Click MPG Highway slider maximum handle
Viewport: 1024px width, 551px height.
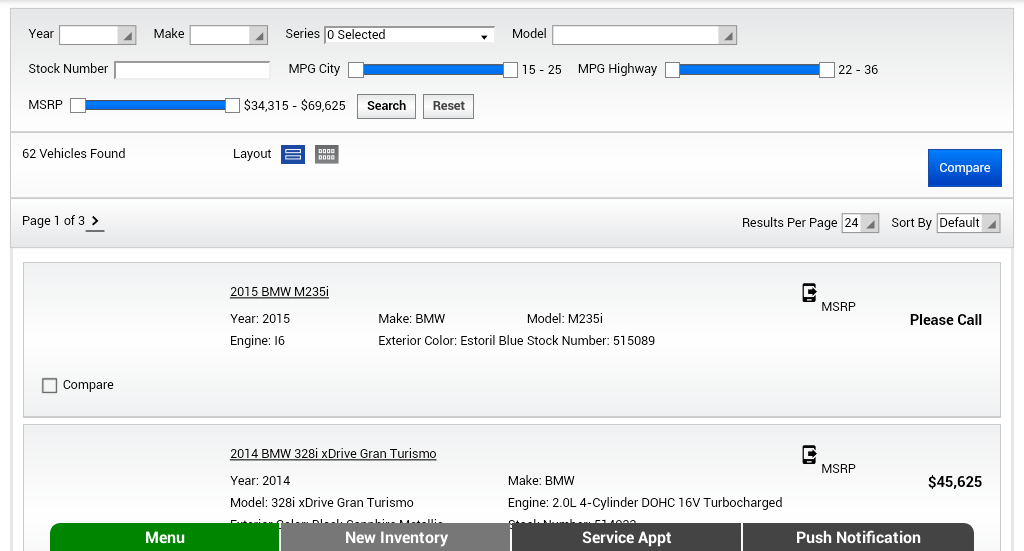827,70
